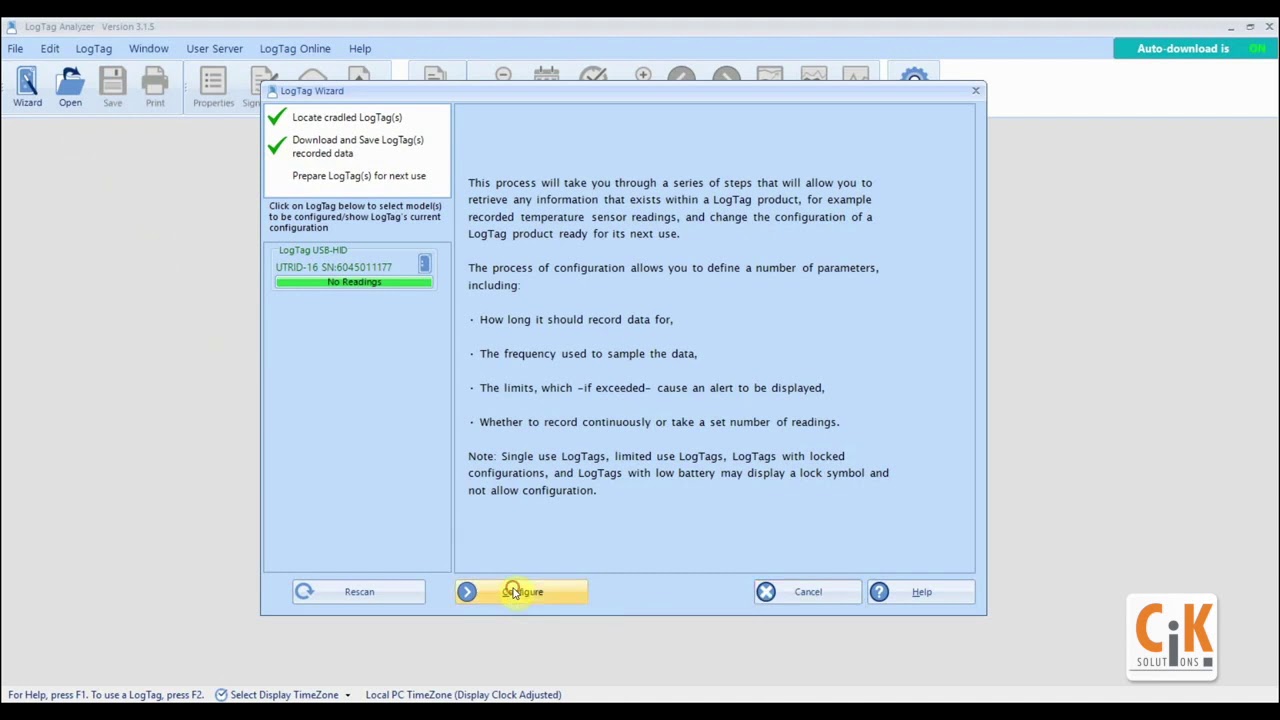The width and height of the screenshot is (1280, 720).
Task: Select the LogTag USB-HID UTRID-16 device
Action: tap(354, 269)
